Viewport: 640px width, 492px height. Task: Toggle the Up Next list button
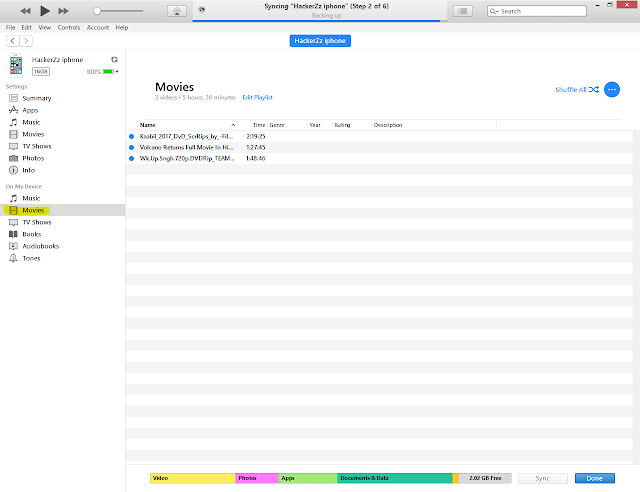463,11
